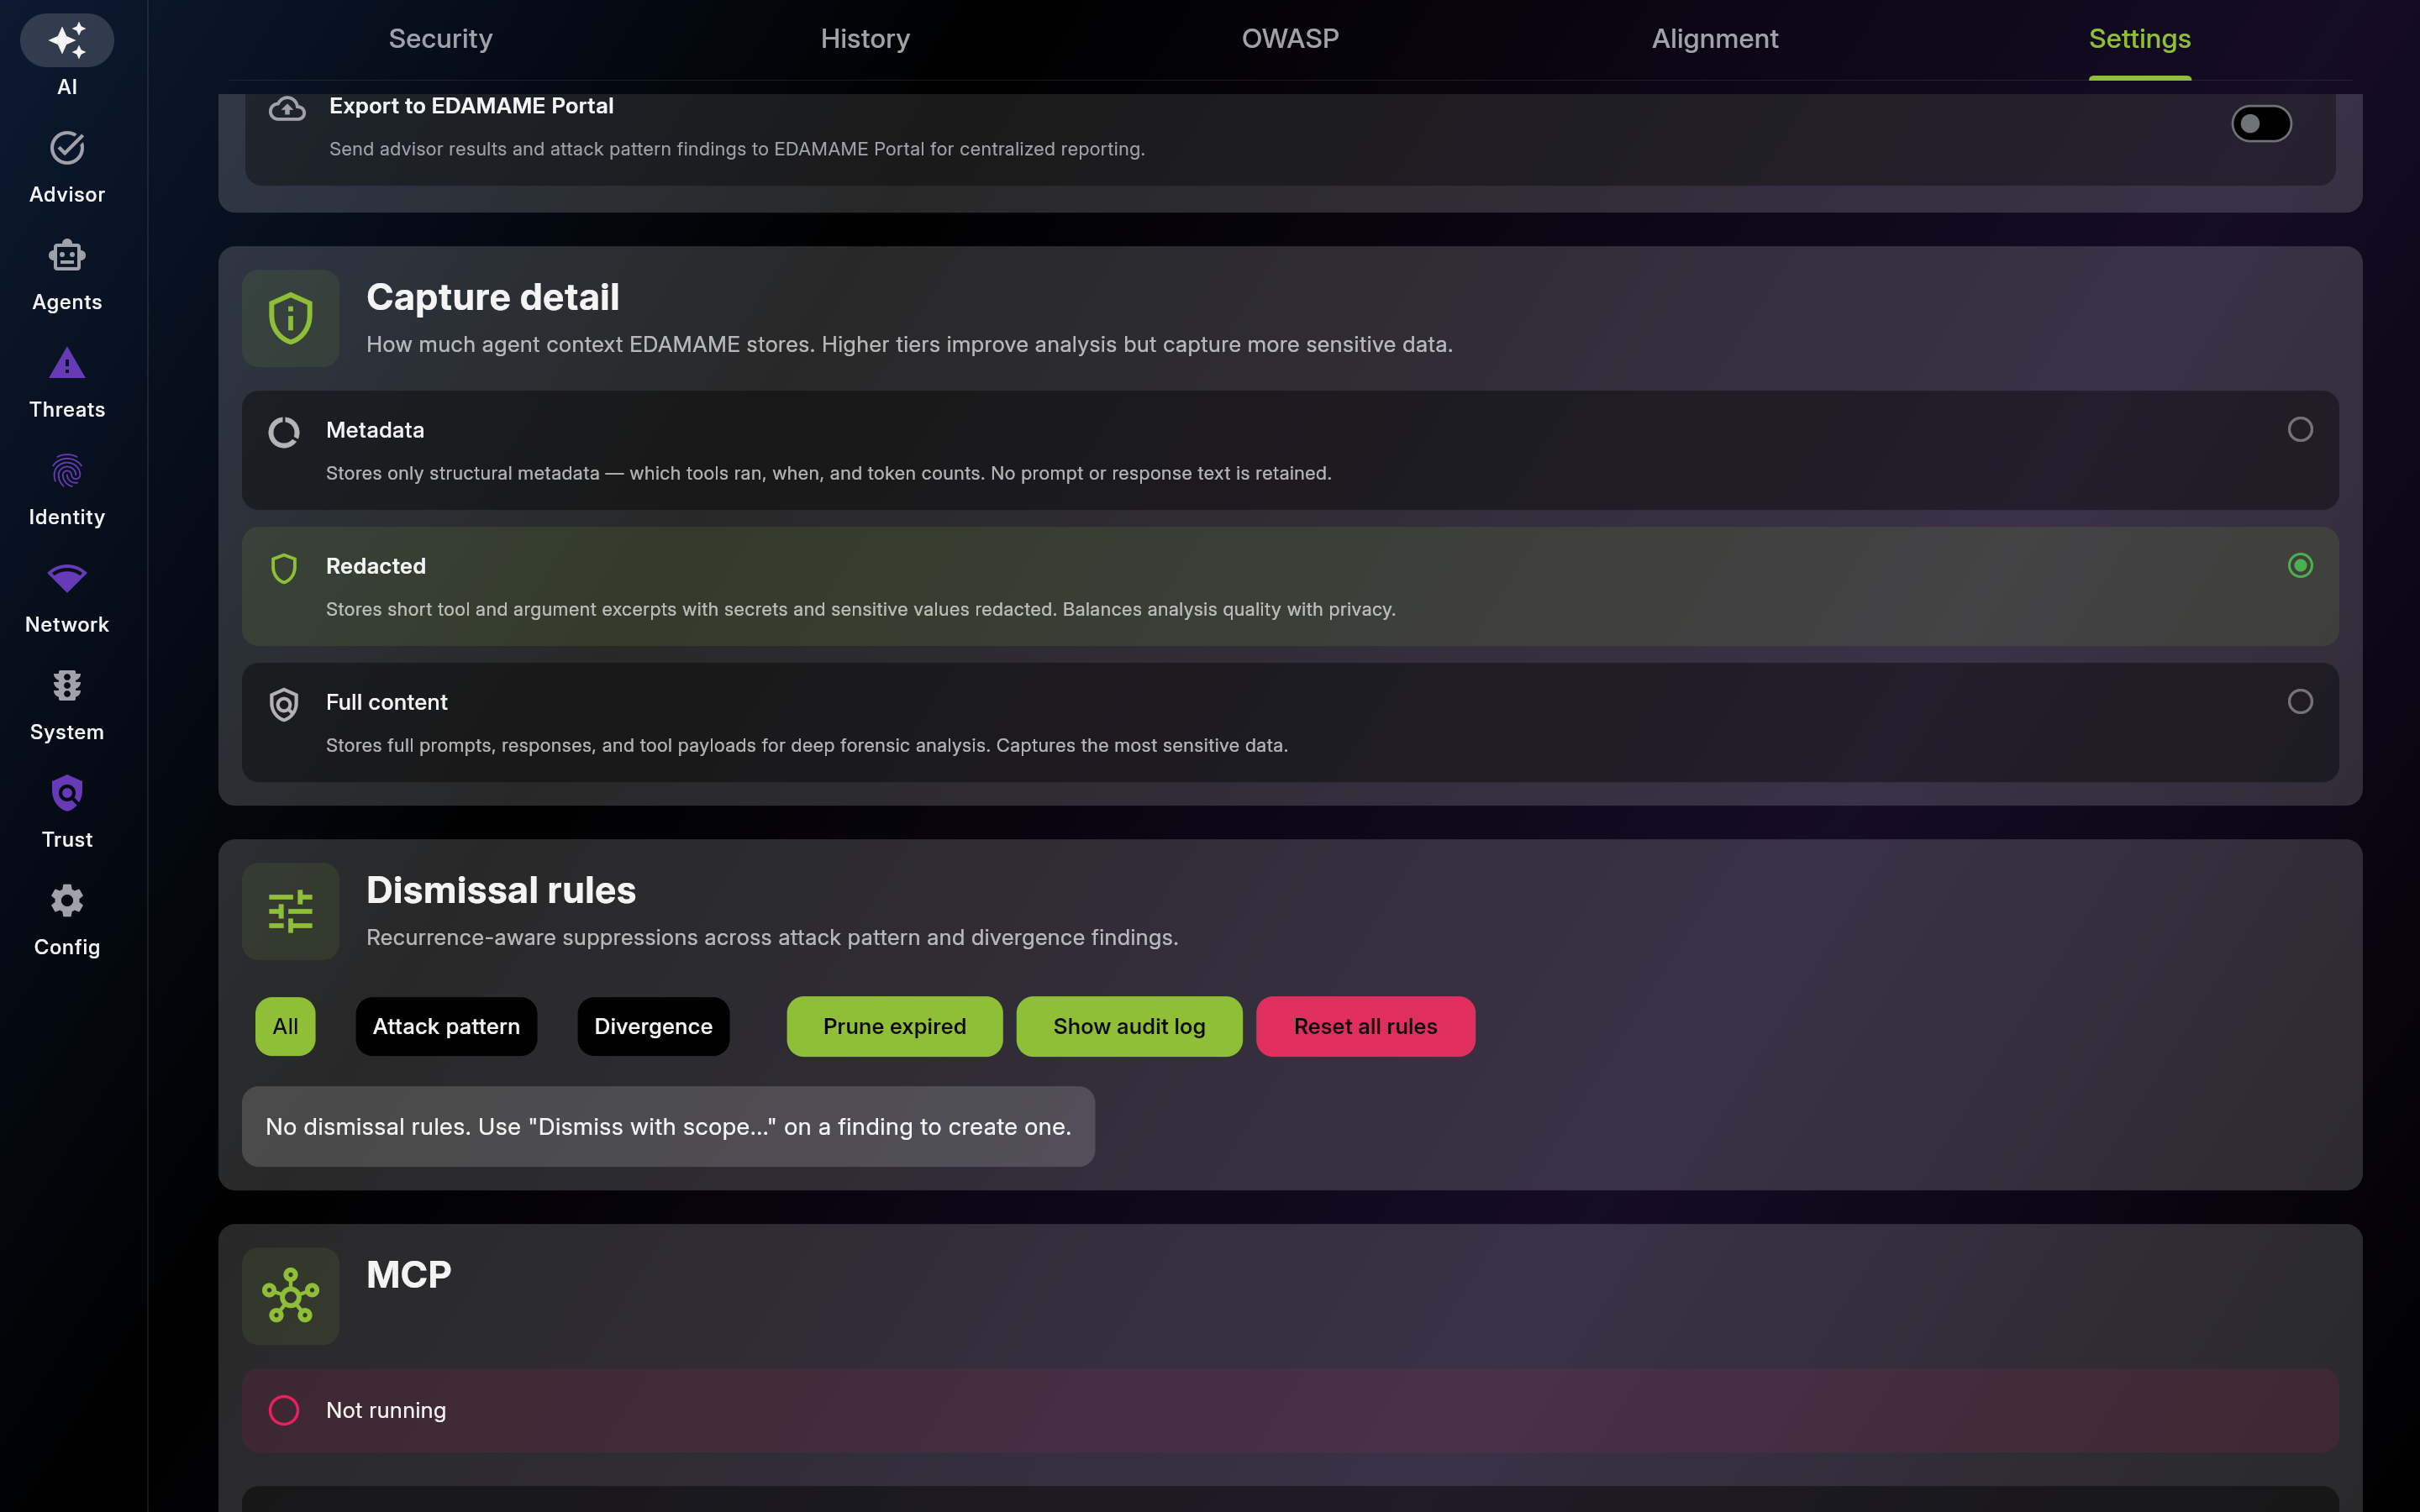Select the Metadata capture radio button
The image size is (2420, 1512).
coord(2300,429)
